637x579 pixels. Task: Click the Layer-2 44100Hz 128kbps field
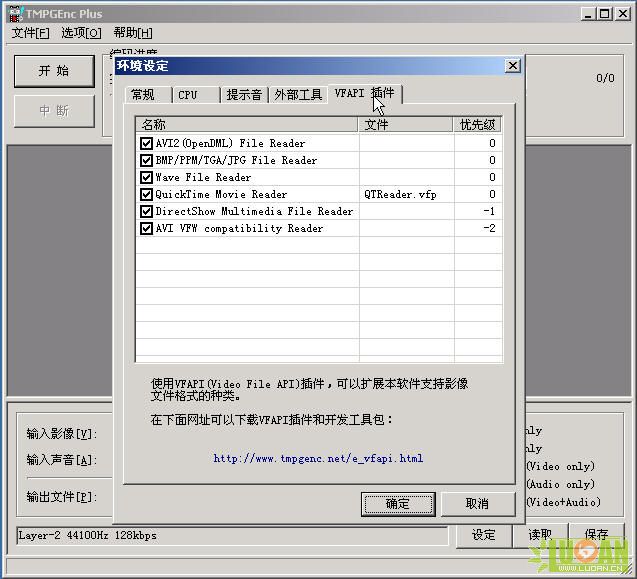point(232,536)
